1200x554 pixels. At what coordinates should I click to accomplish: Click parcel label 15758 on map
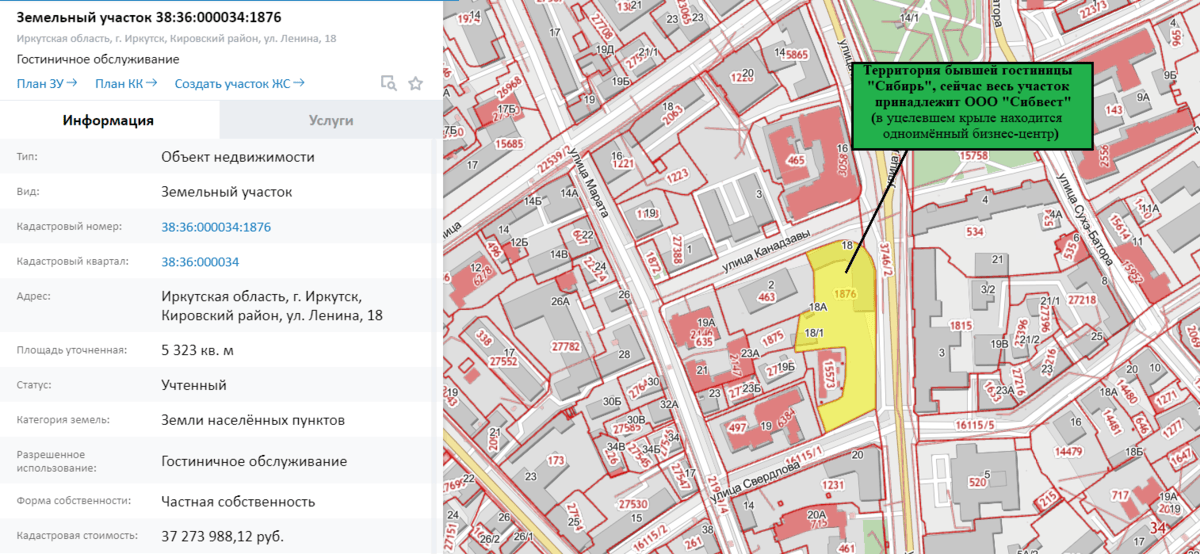pyautogui.click(x=974, y=156)
